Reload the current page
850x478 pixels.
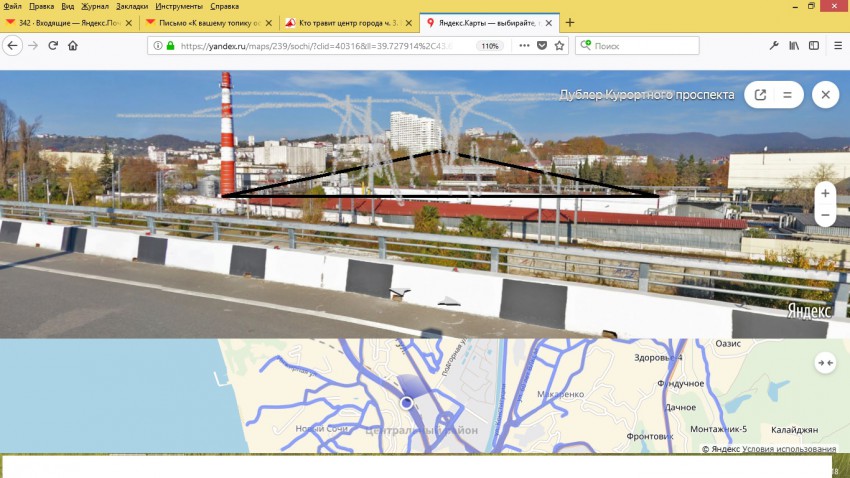pos(52,46)
